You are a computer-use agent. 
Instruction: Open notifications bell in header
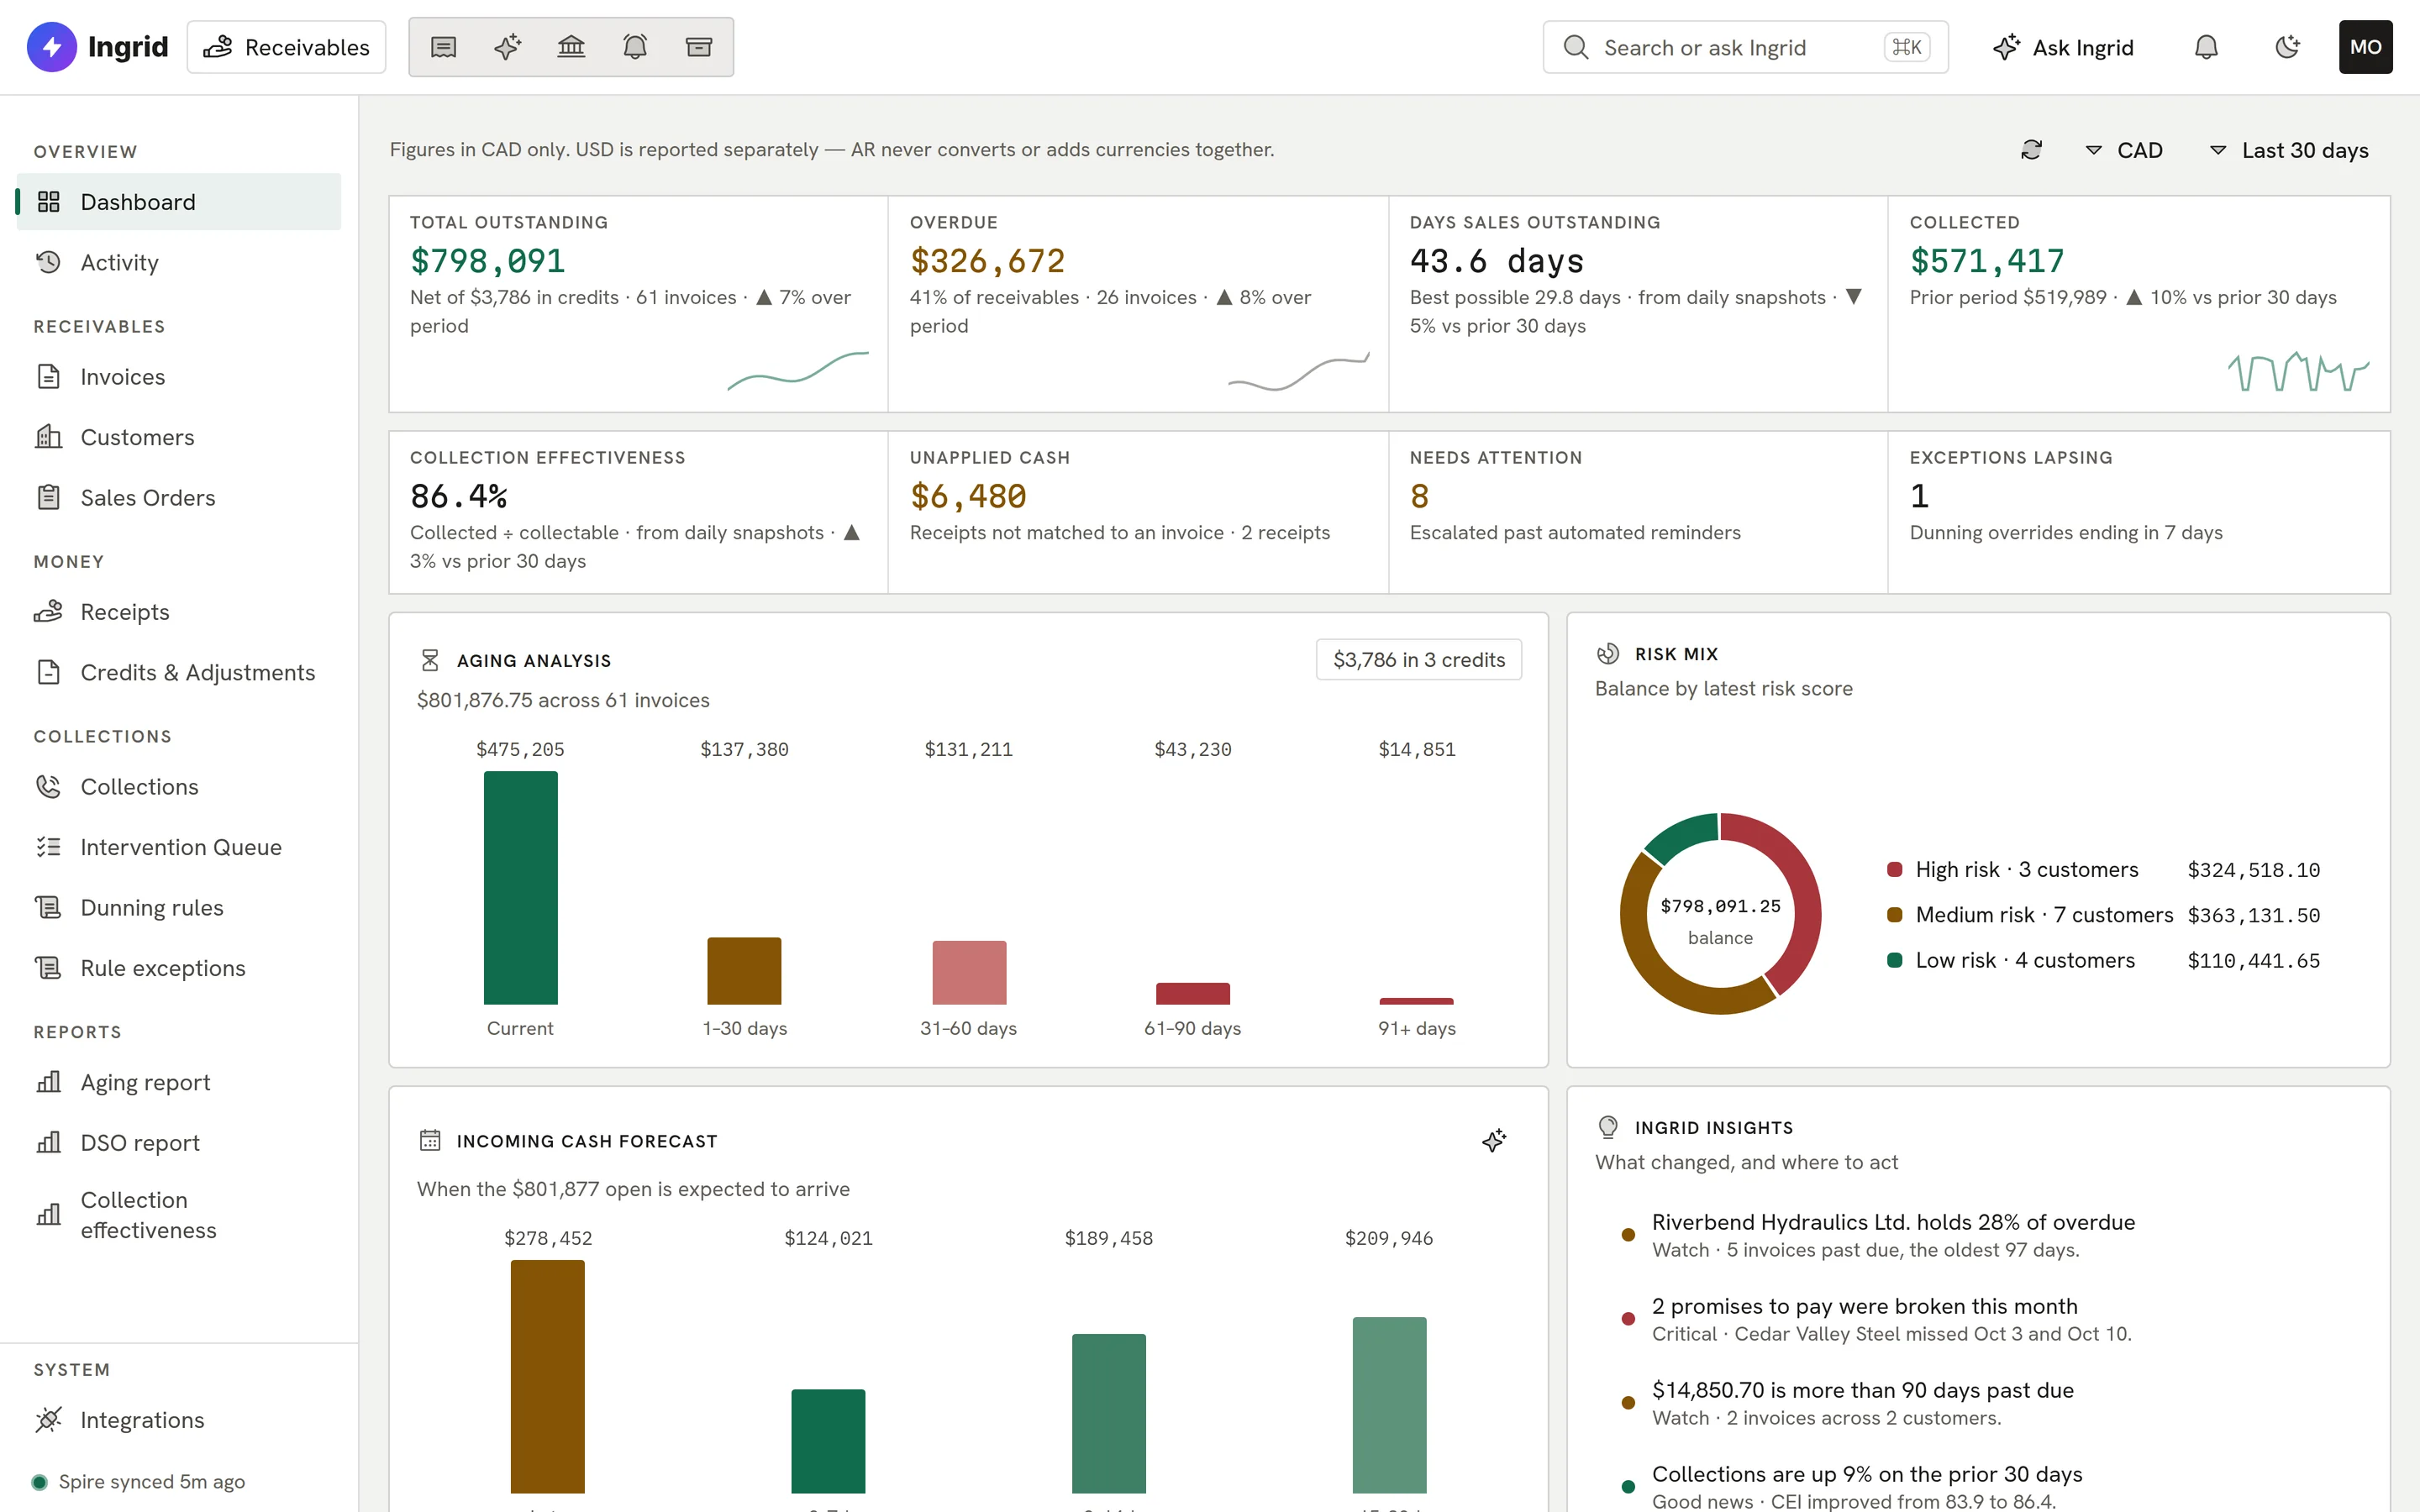(2206, 47)
